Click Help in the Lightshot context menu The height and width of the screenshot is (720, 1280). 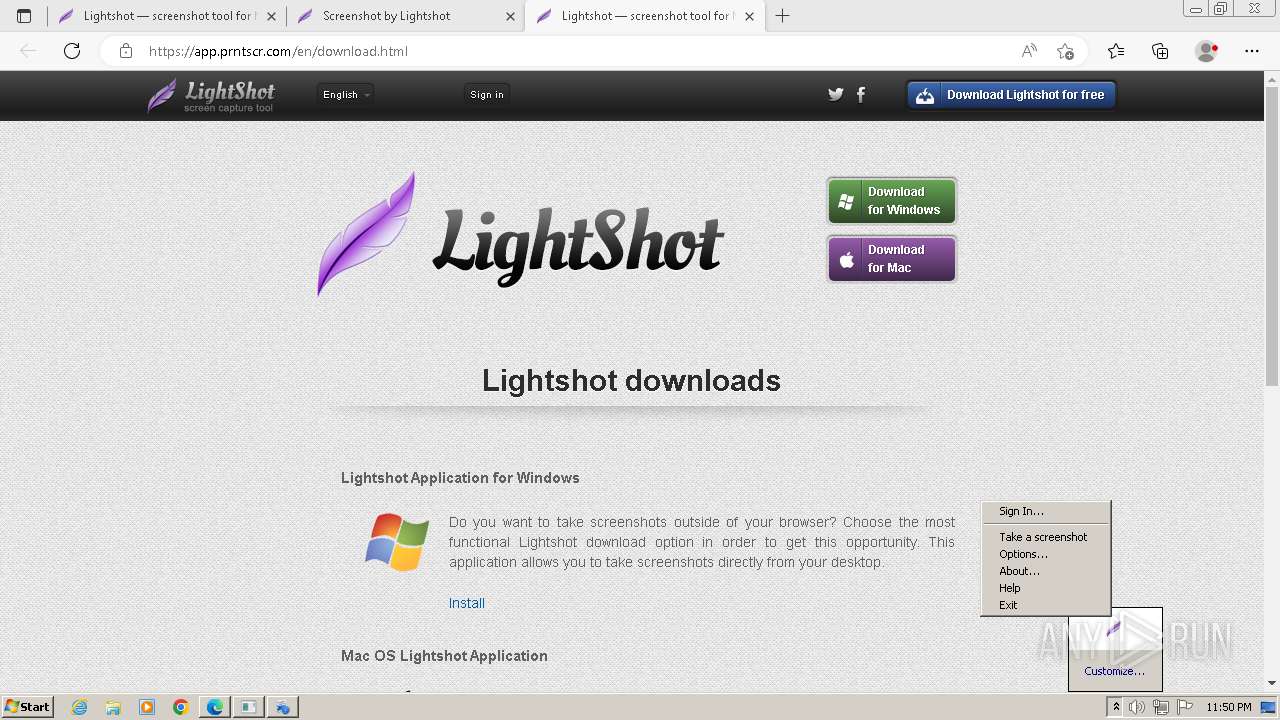1045,588
